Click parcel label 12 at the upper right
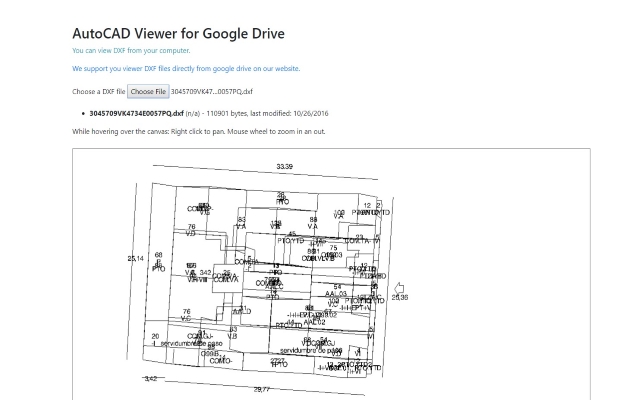The width and height of the screenshot is (640, 400). (x=367, y=205)
